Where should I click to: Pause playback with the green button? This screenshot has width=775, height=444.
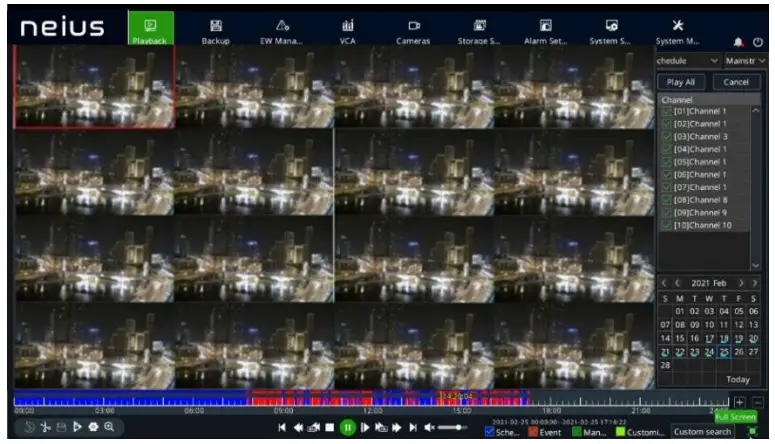[348, 428]
